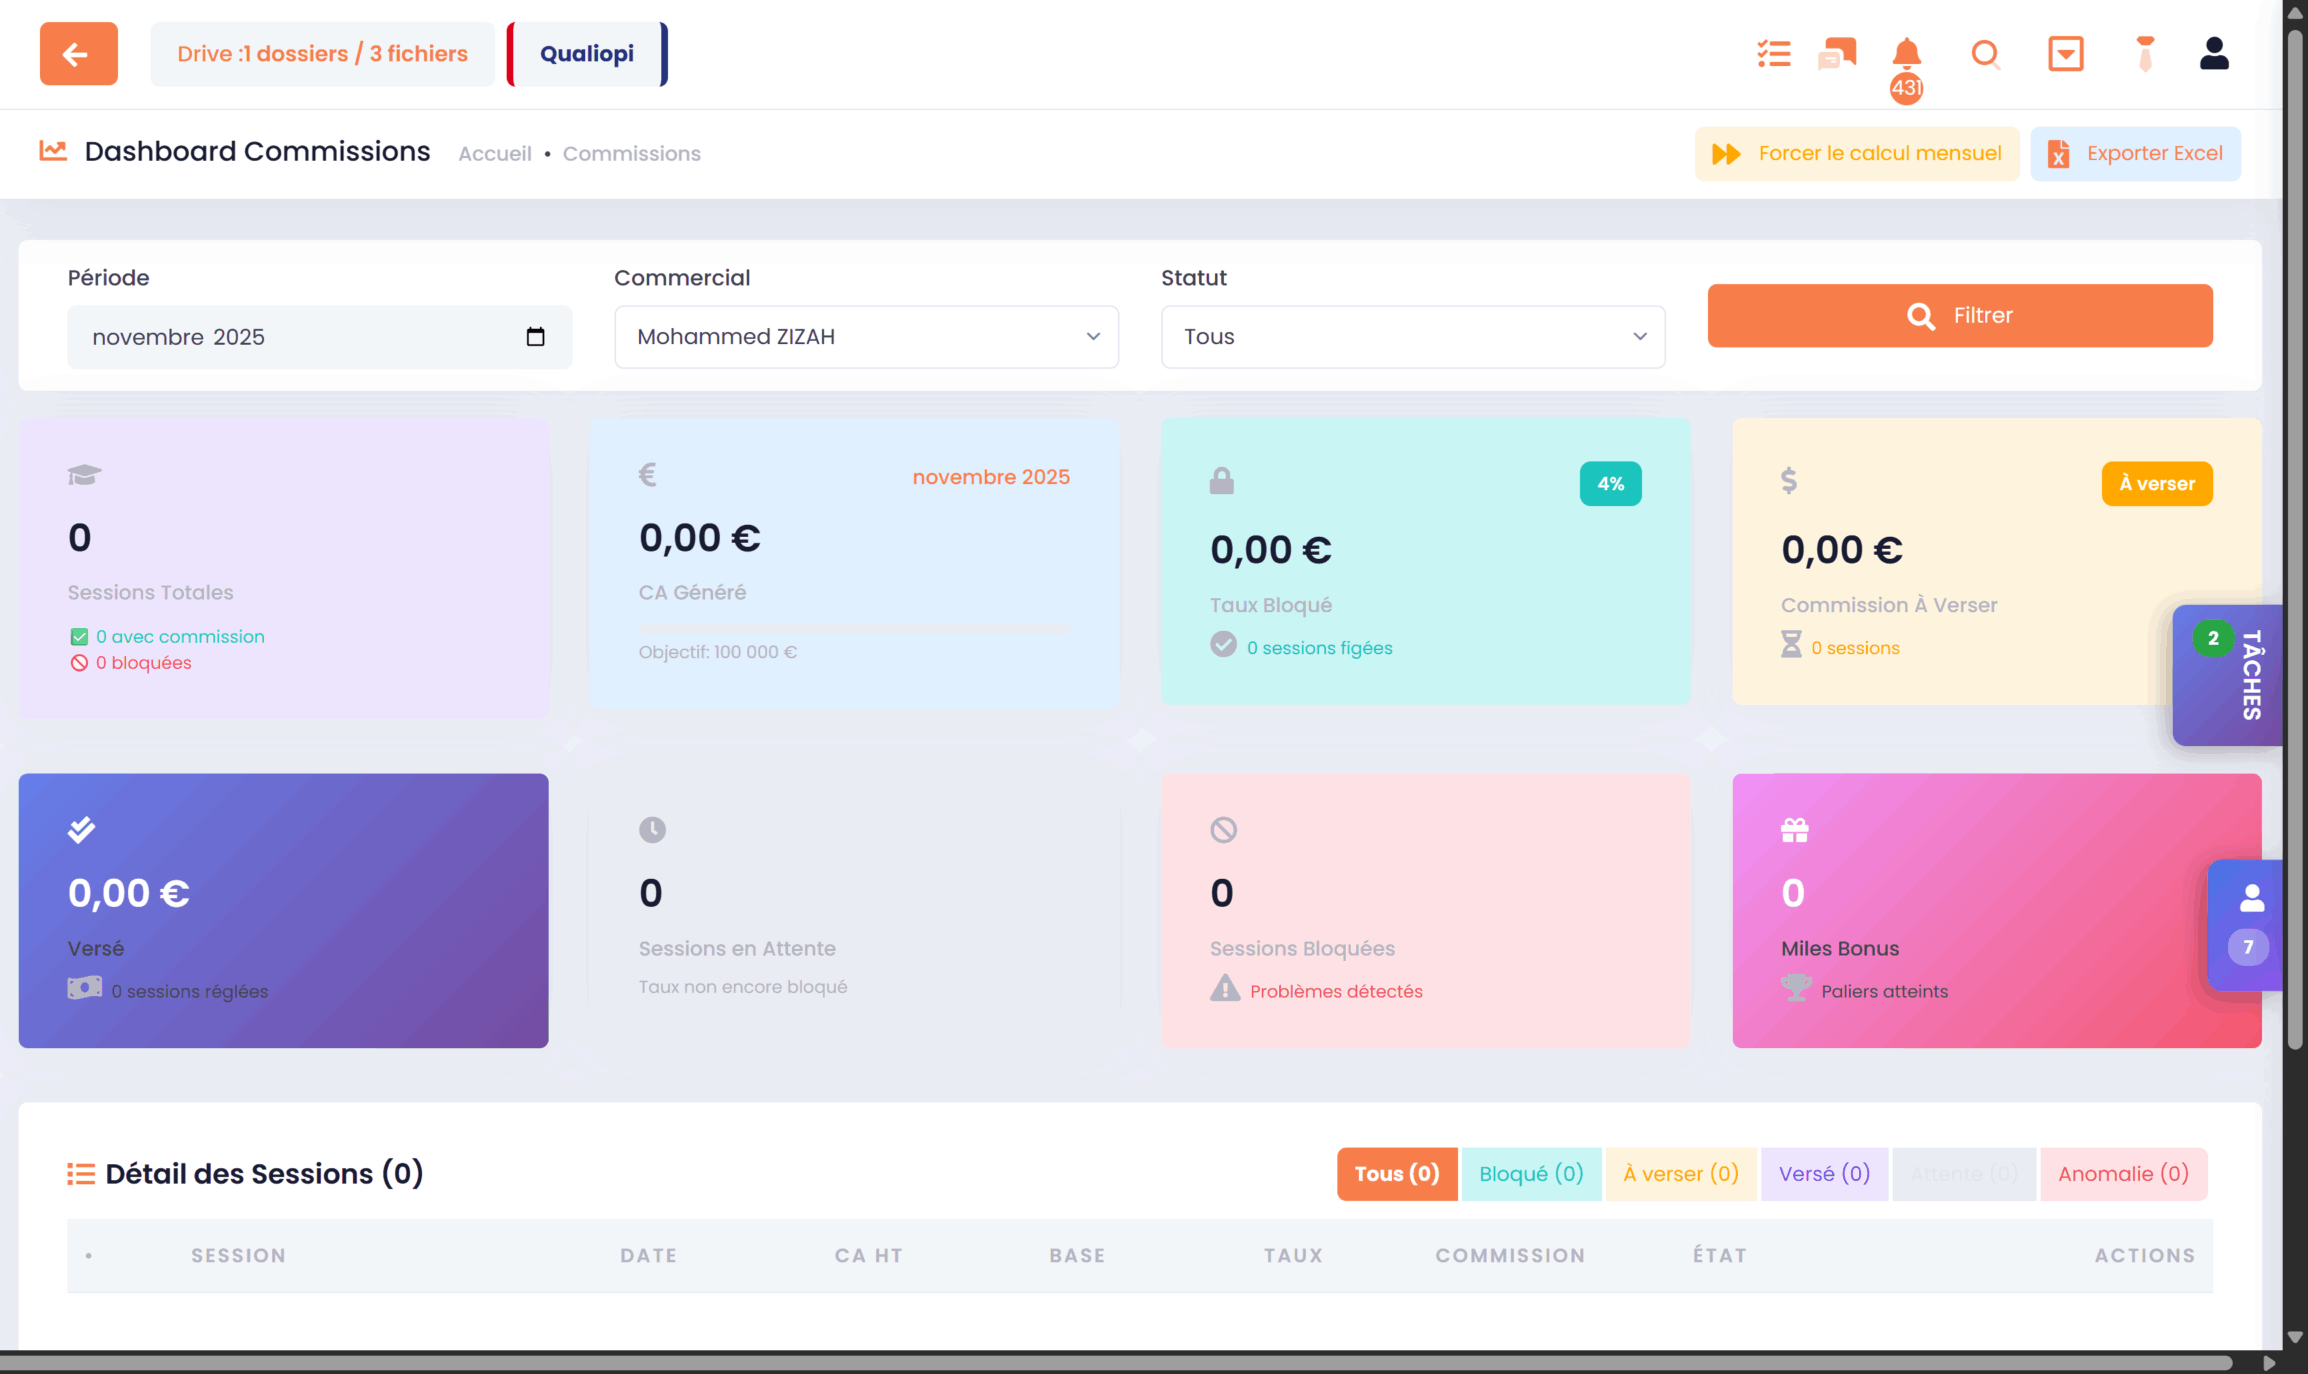
Task: Open the task checklist icon in header
Action: coord(1774,54)
